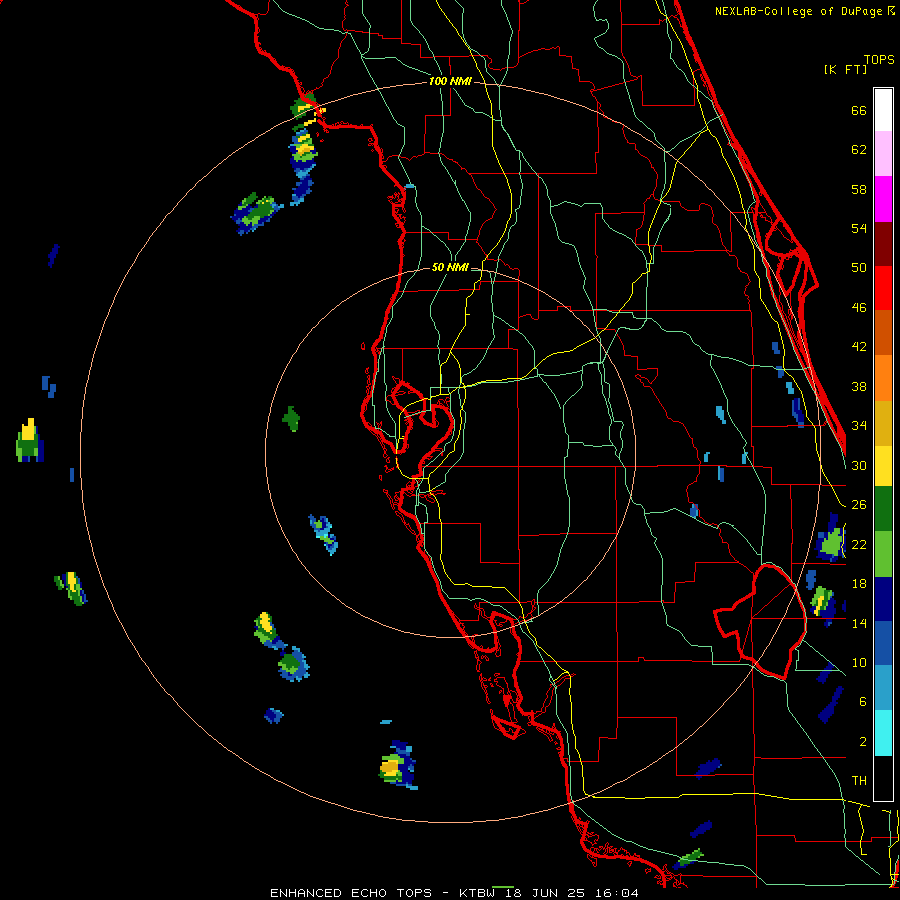The height and width of the screenshot is (900, 900).
Task: Click the navy blue legend swatch
Action: (883, 599)
